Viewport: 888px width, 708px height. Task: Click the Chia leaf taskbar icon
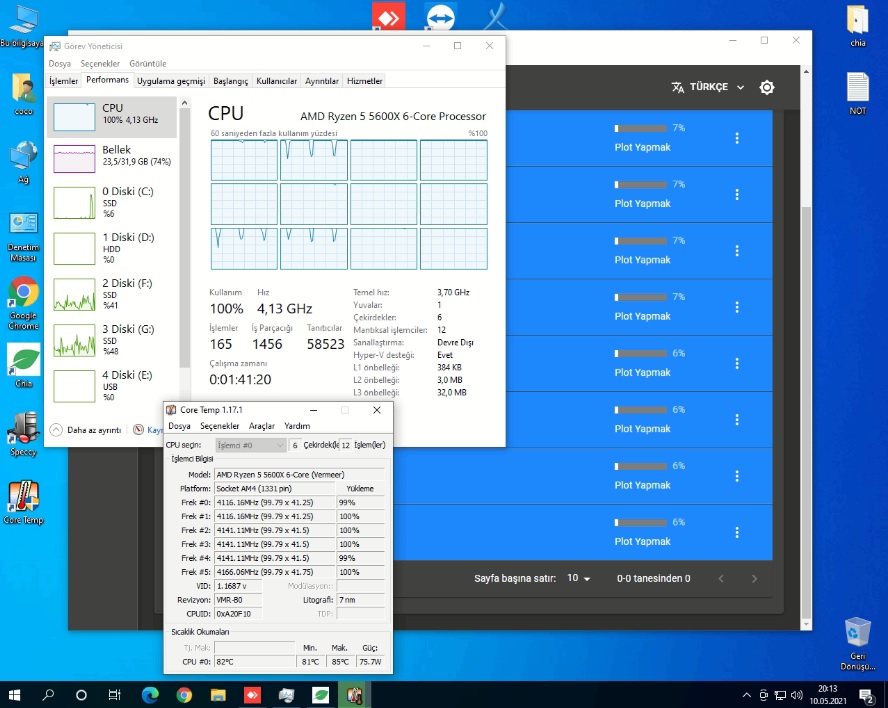321,695
